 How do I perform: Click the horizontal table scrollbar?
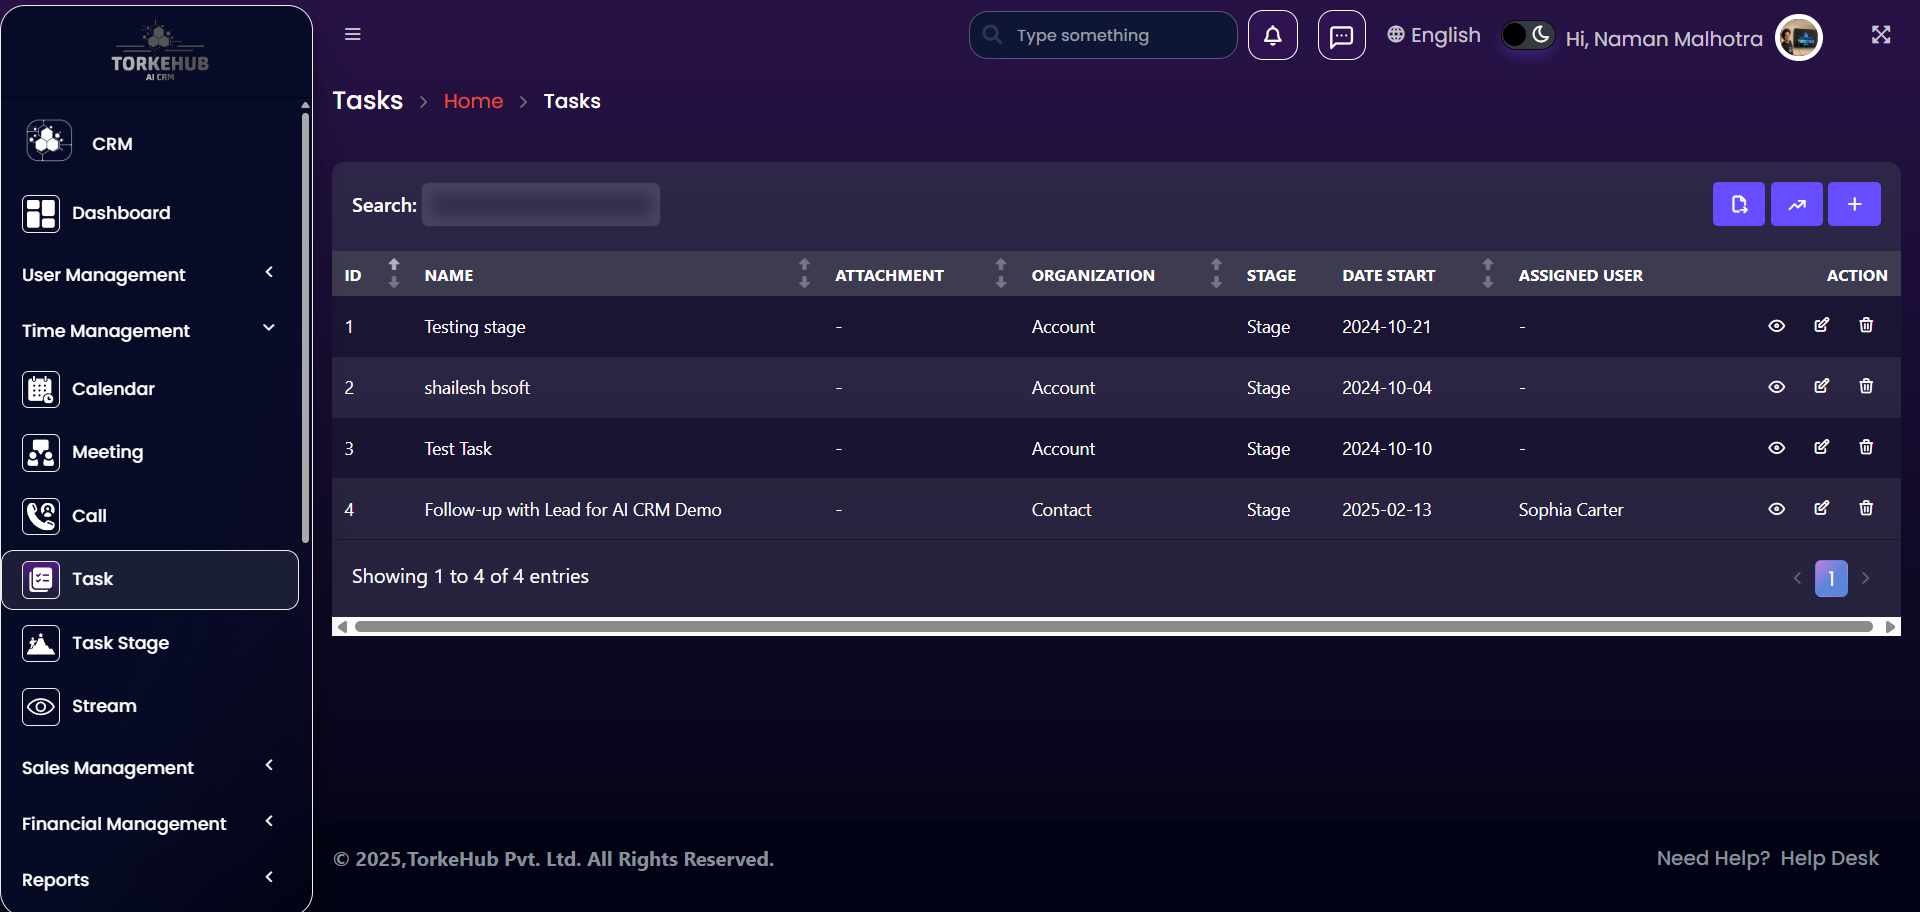1113,627
